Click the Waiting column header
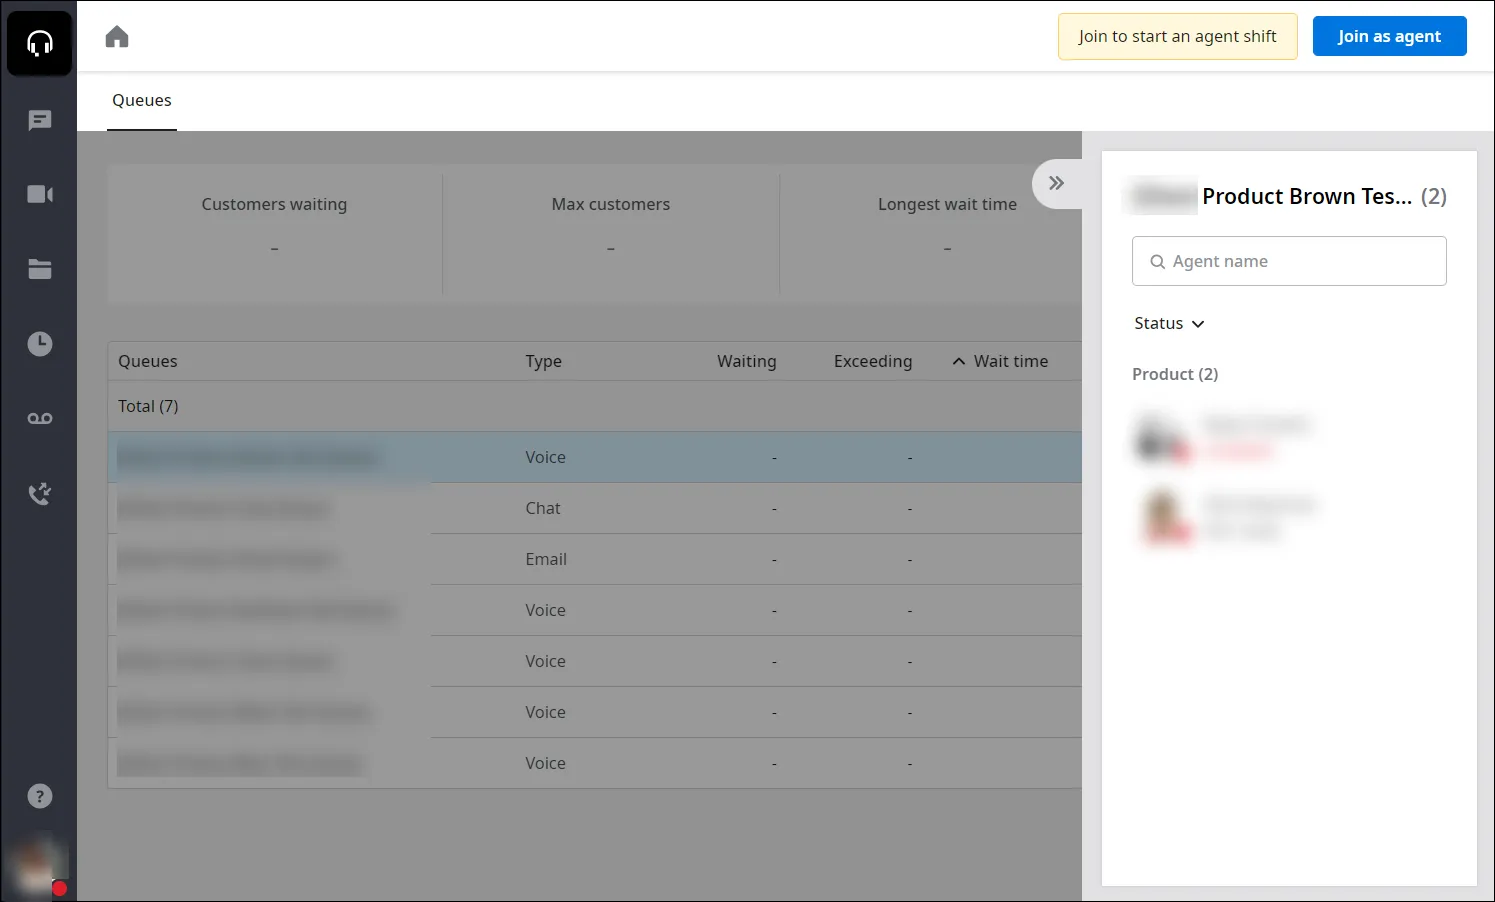Screen dimensions: 1495x902 point(747,361)
